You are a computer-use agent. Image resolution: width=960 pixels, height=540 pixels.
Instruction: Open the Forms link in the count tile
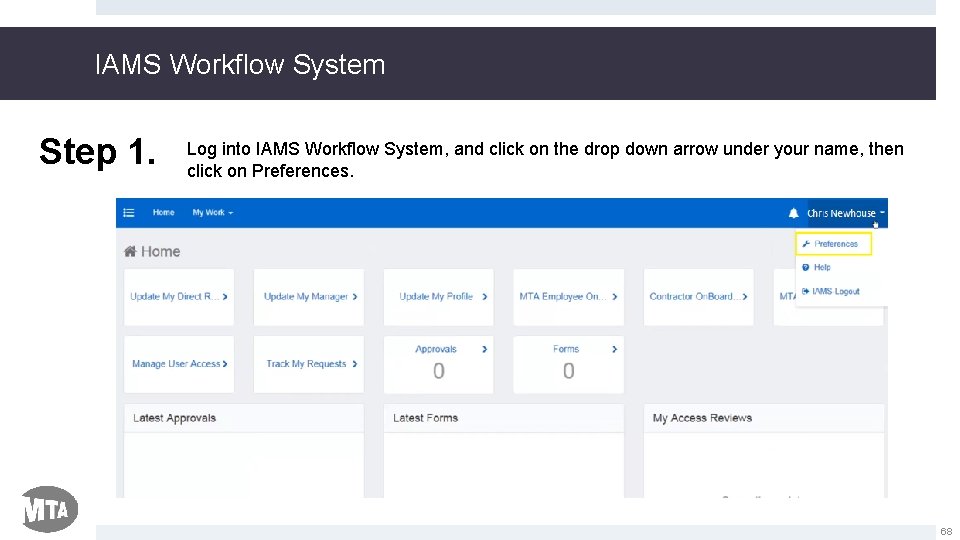click(566, 349)
